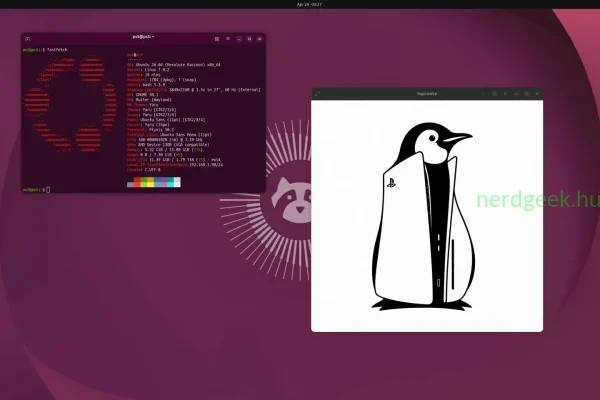Image resolution: width=600 pixels, height=400 pixels.
Task: Maximize the image viewer window
Action: (x=527, y=94)
